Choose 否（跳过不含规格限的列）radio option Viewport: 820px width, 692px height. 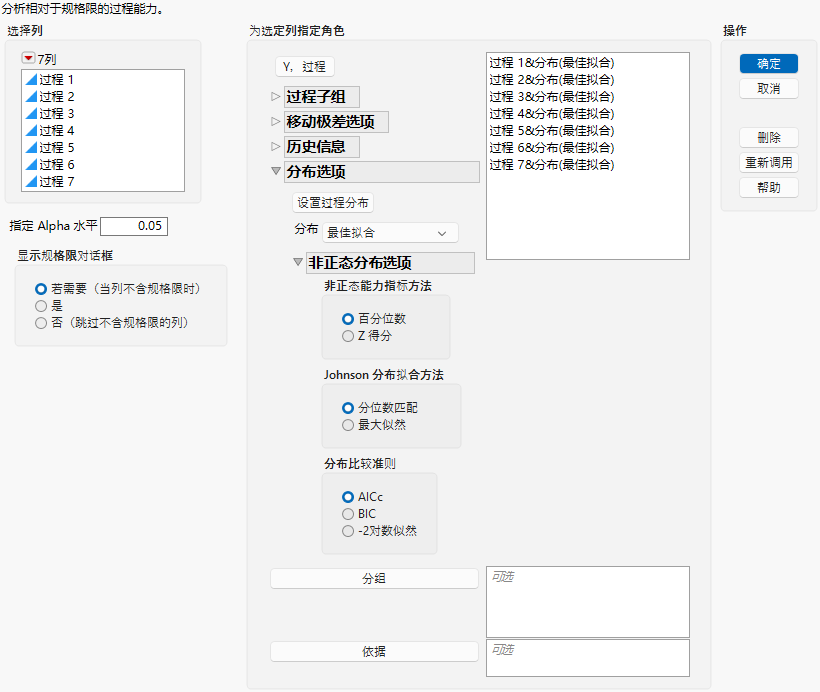(x=41, y=323)
